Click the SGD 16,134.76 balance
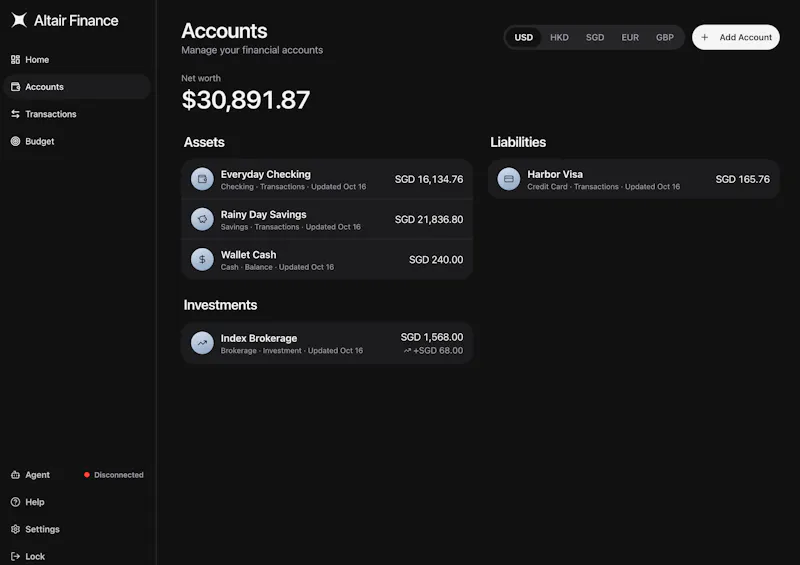800x565 pixels. click(x=429, y=179)
